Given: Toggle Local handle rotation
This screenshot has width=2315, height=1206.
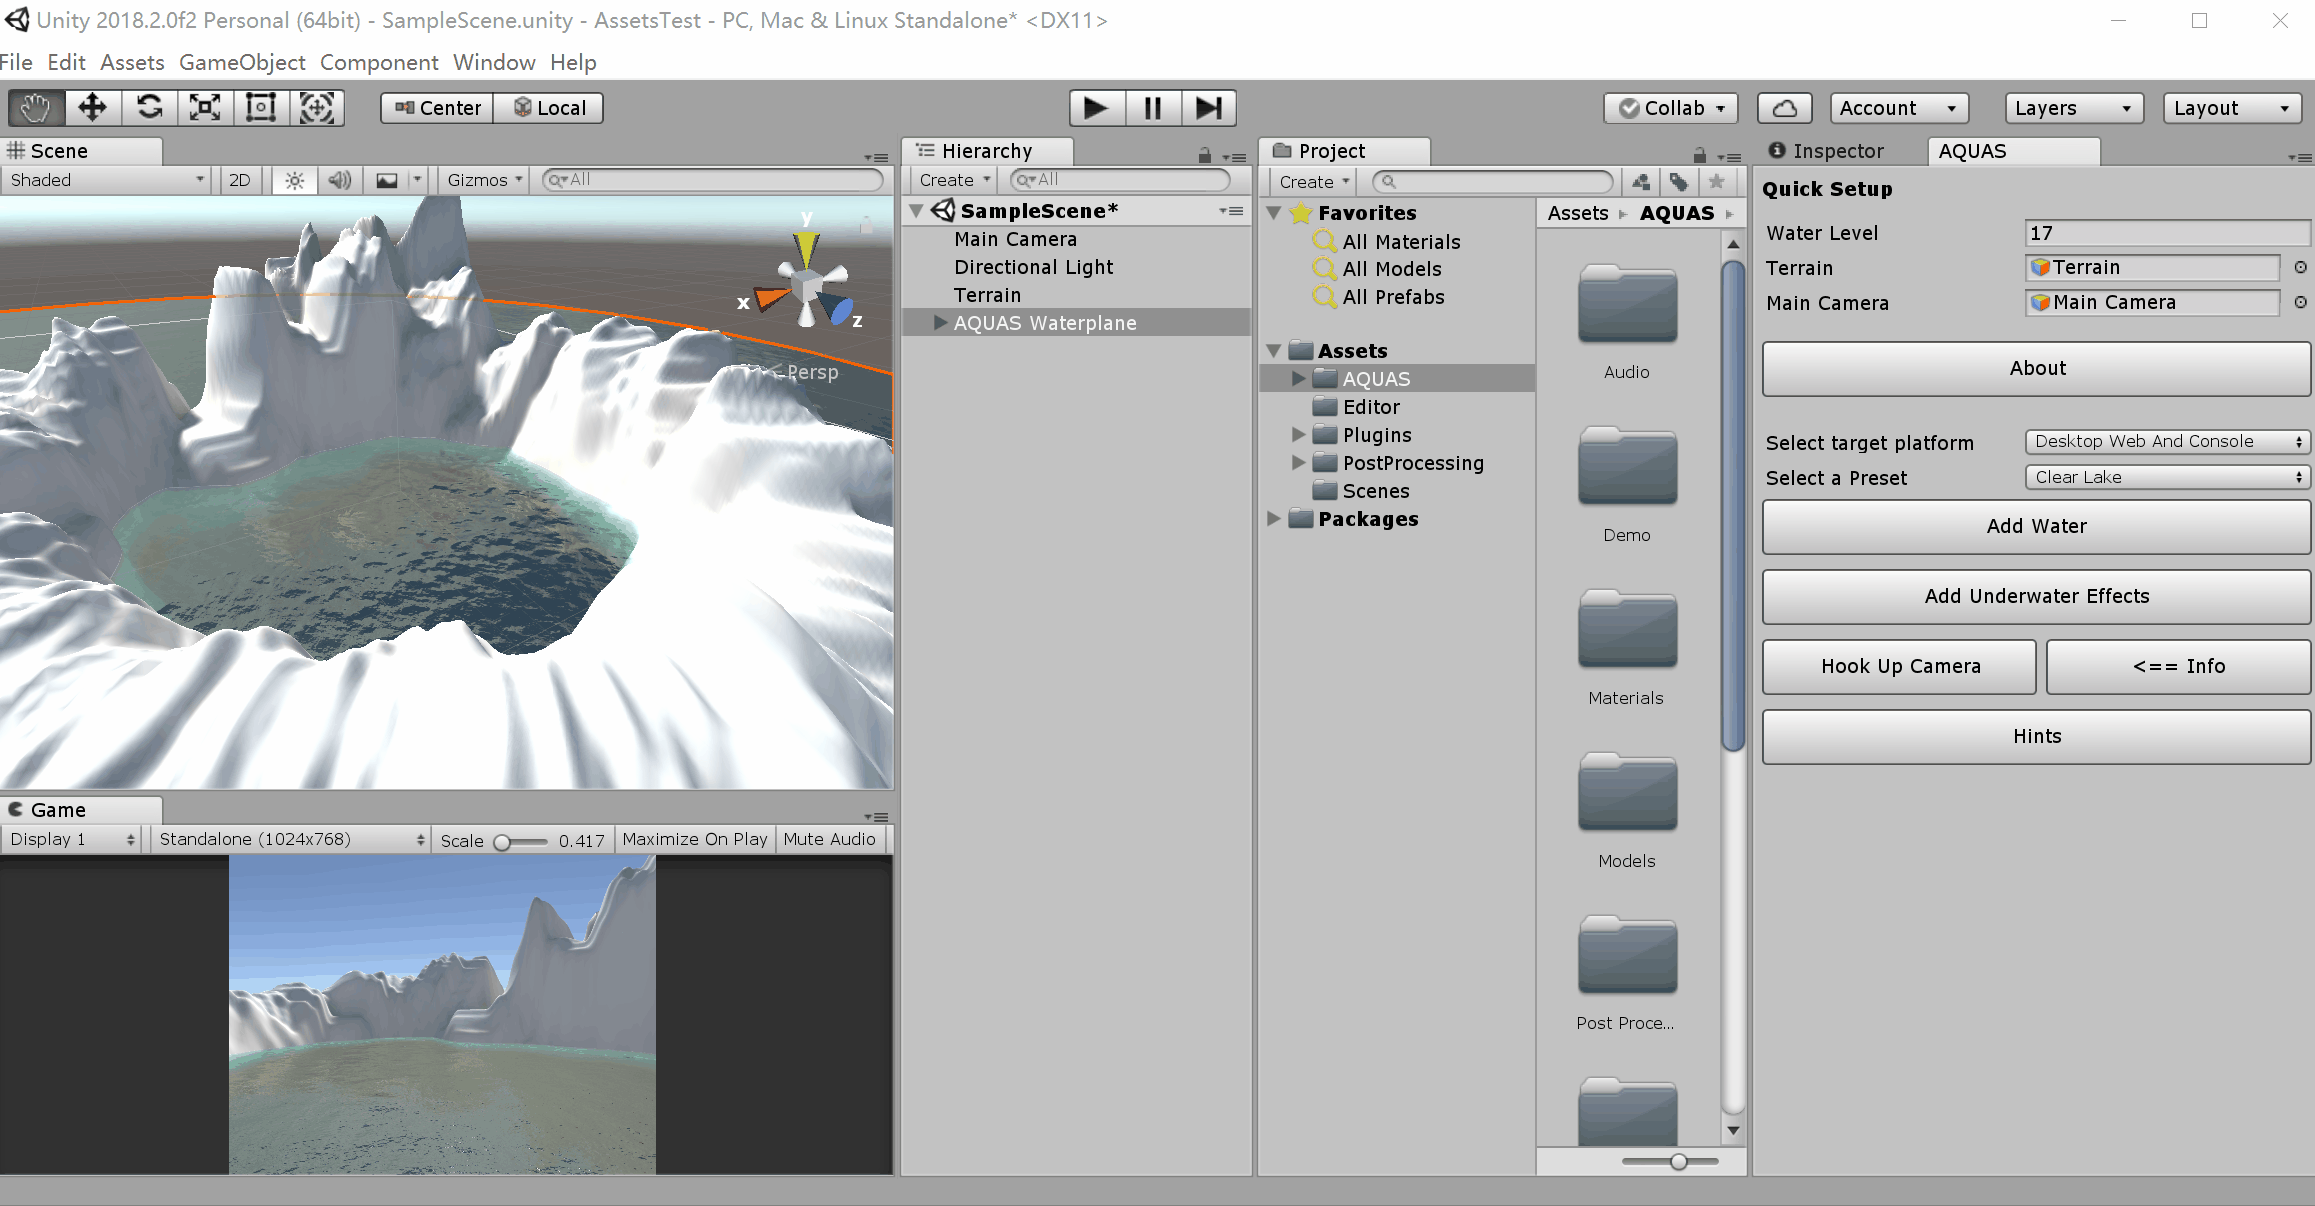Looking at the screenshot, I should pyautogui.click(x=549, y=108).
